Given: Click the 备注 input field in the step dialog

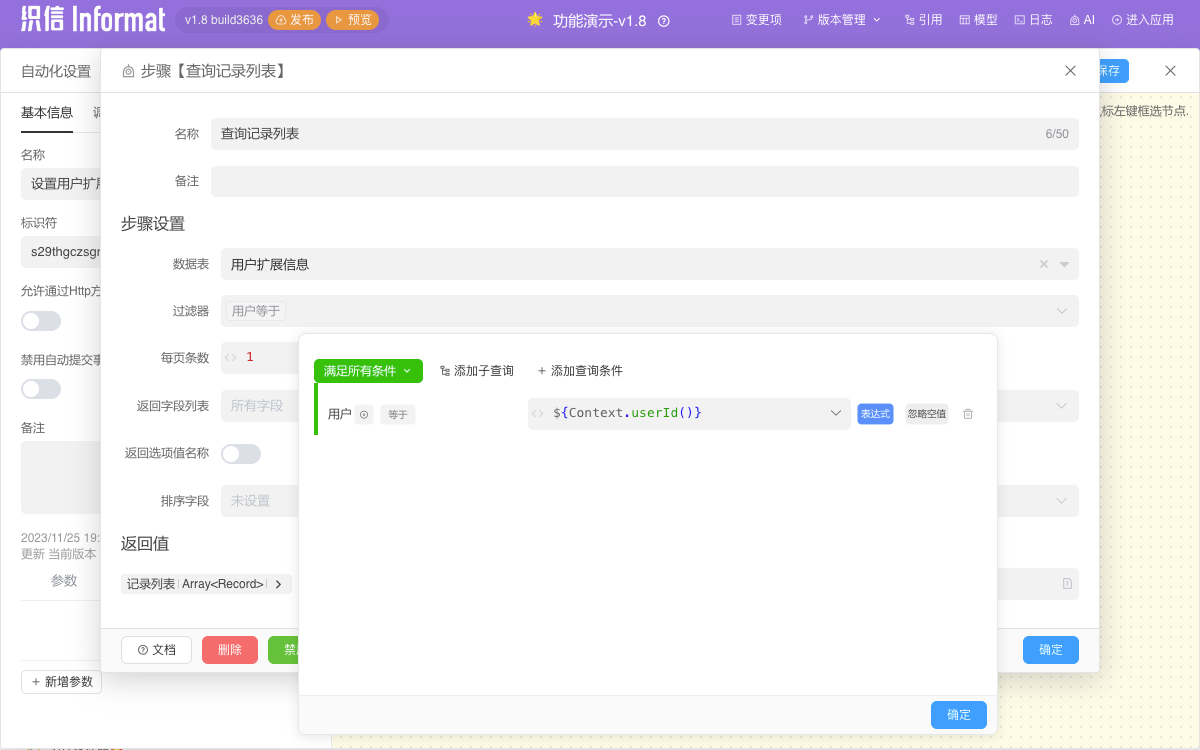Looking at the screenshot, I should pos(644,181).
